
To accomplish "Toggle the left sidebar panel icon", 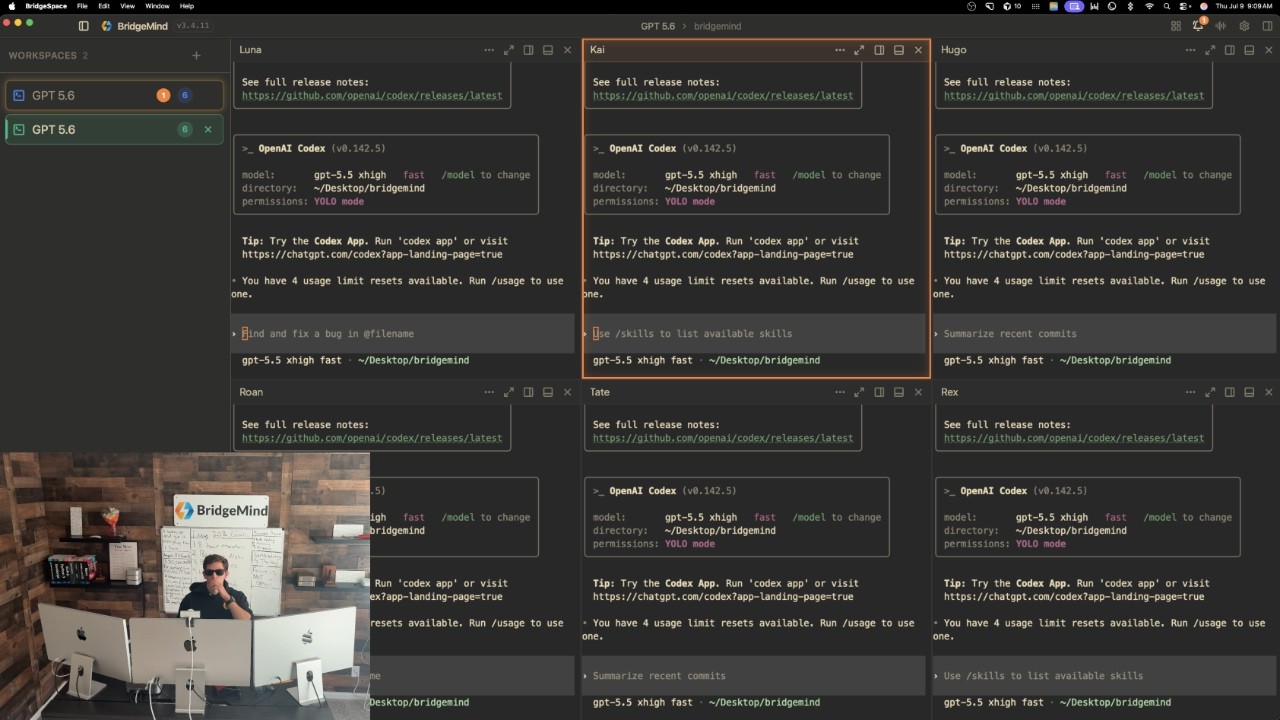I will coord(83,26).
